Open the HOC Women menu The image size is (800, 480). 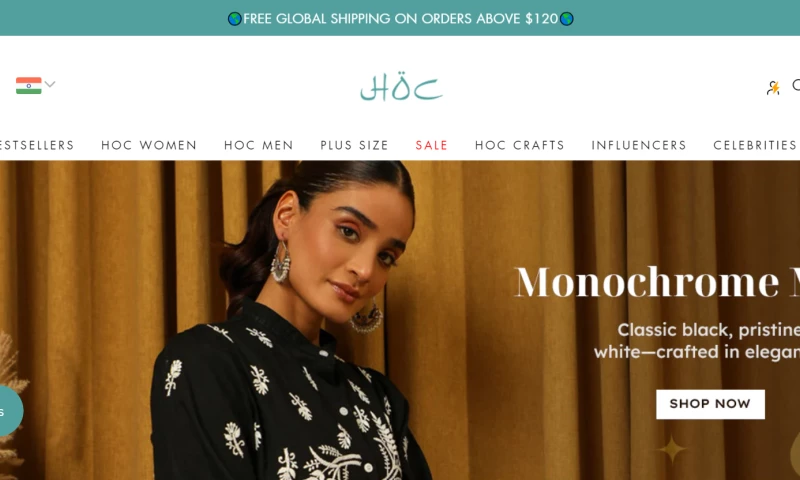point(149,145)
